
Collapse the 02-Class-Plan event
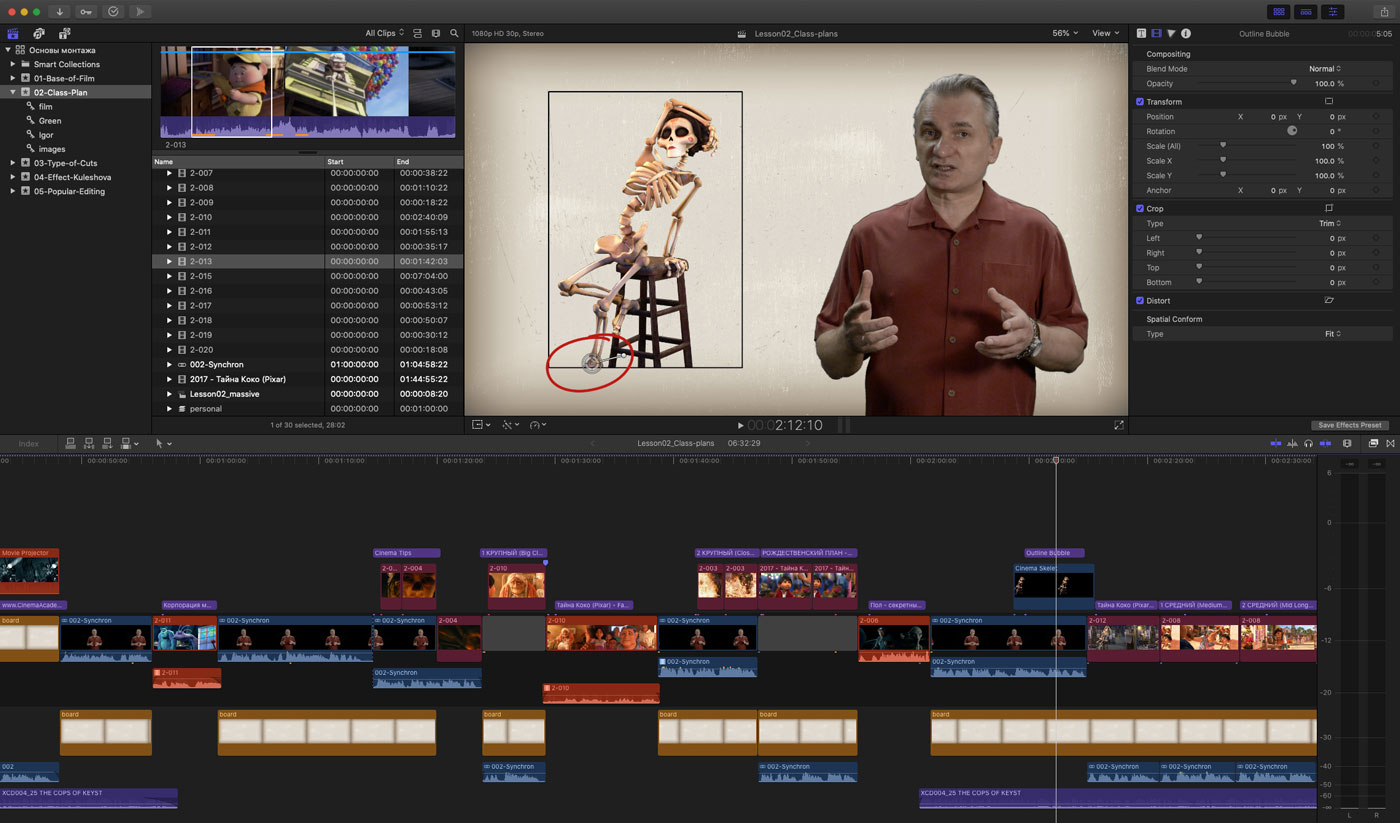point(13,92)
